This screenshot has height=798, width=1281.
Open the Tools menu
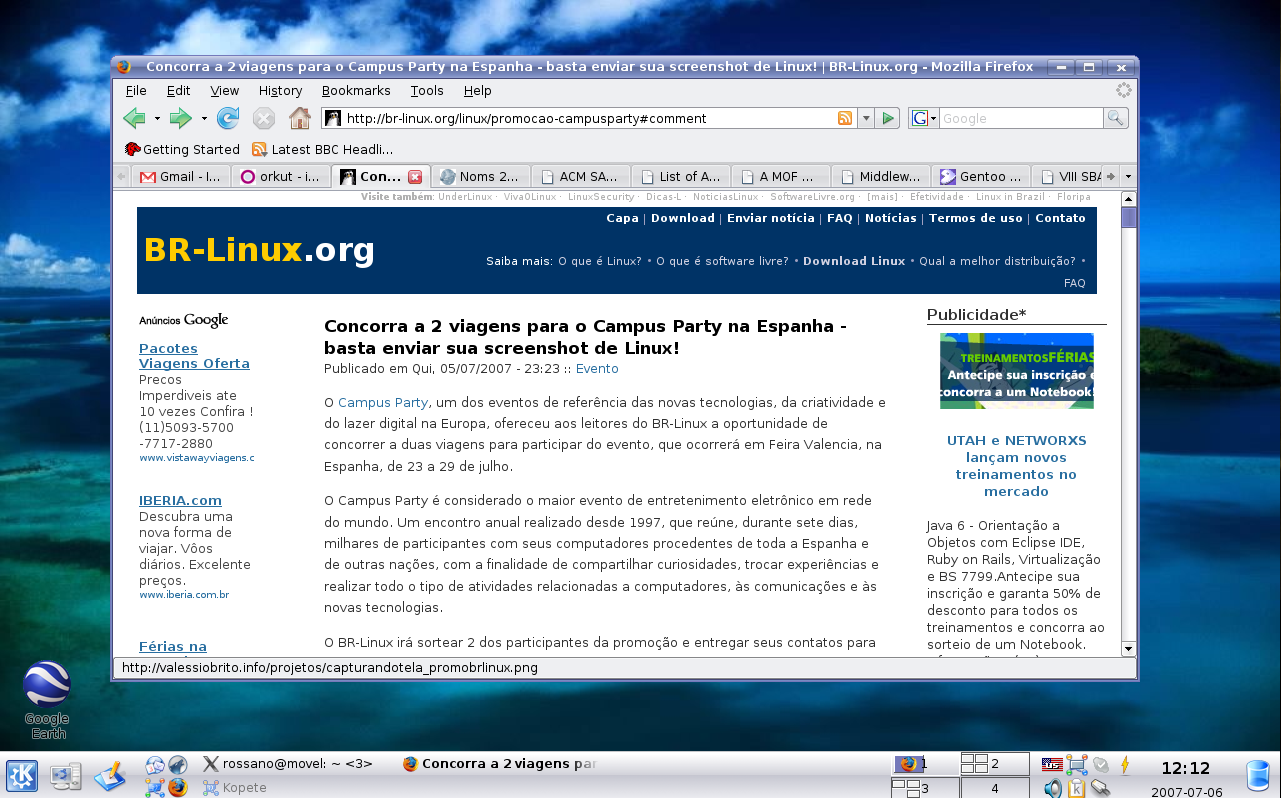(427, 90)
